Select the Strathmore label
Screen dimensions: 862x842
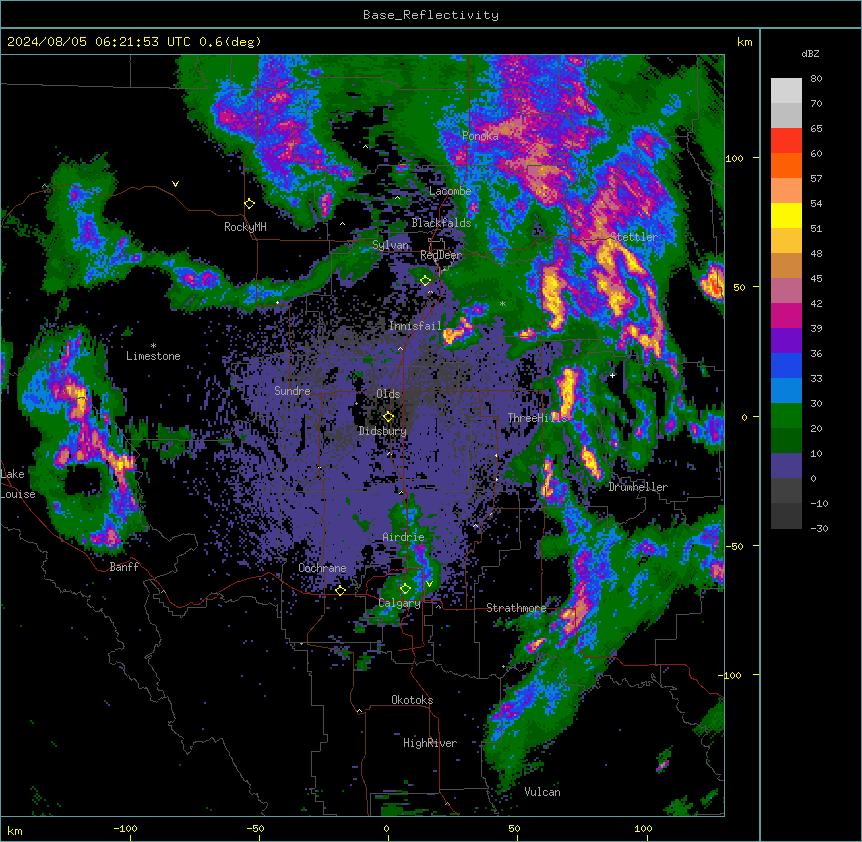coord(516,608)
